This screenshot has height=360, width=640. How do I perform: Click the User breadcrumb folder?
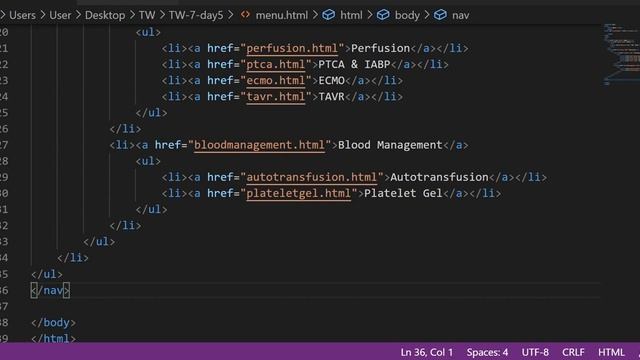[60, 15]
